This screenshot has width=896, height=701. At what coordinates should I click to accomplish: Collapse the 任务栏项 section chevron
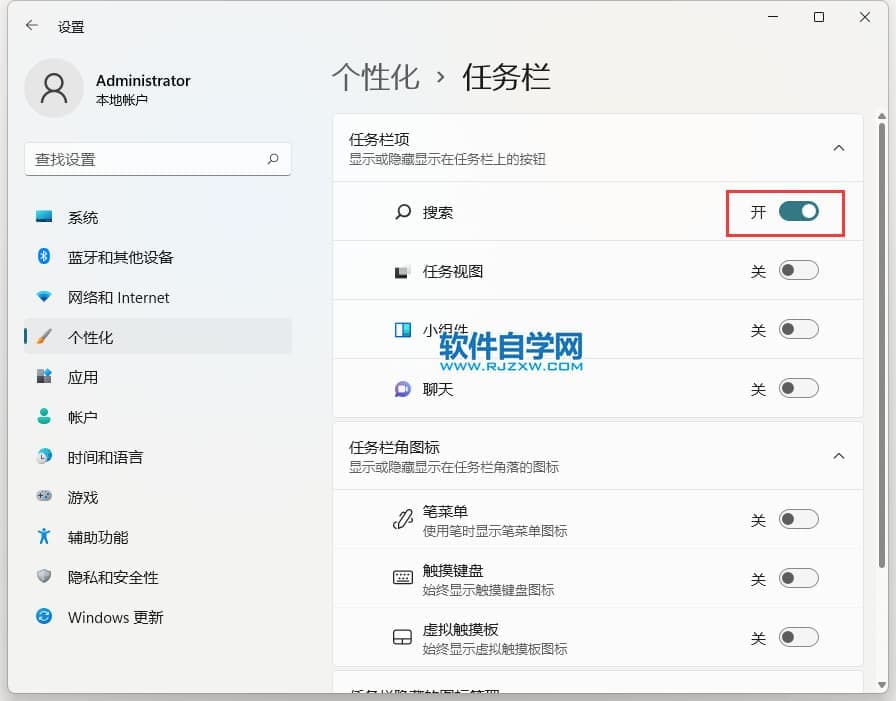839,148
